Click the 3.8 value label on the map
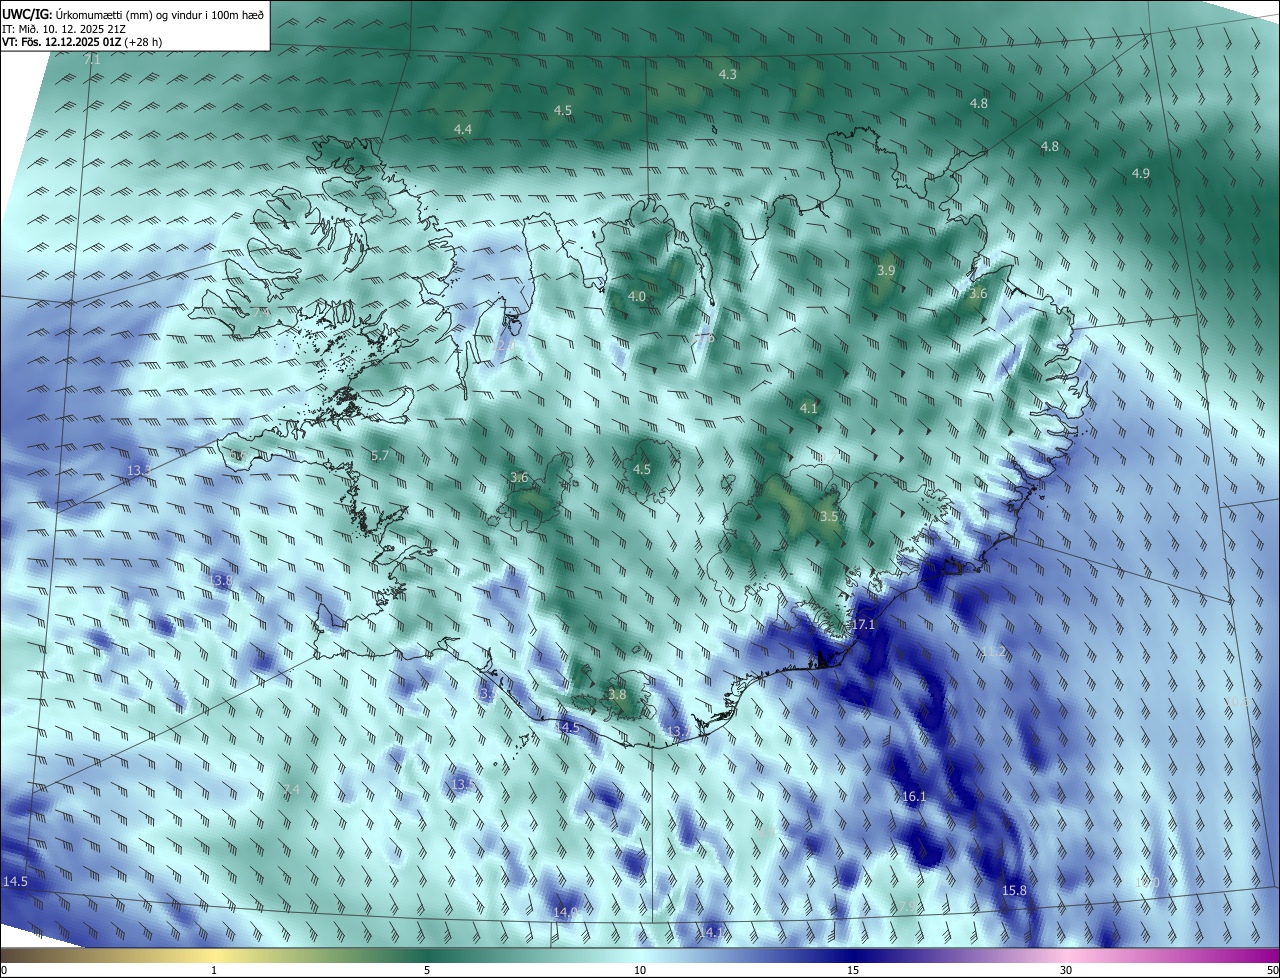 coord(617,695)
